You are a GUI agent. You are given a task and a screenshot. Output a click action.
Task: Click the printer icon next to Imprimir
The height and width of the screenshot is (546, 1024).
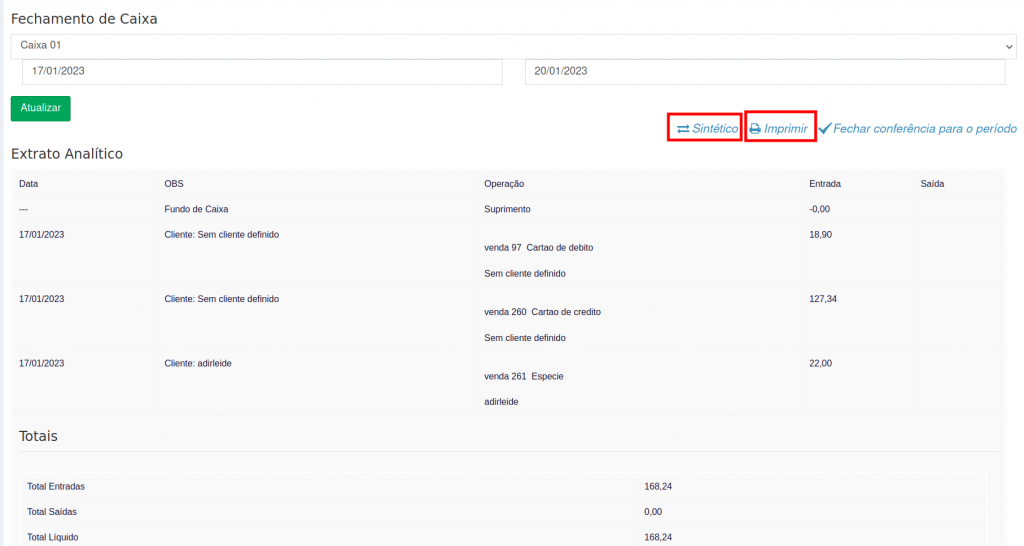pyautogui.click(x=755, y=129)
